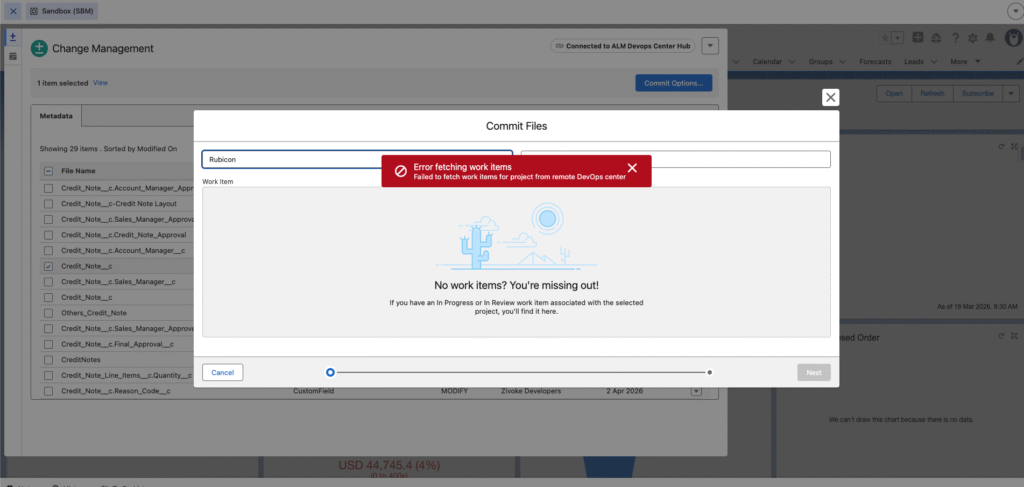Open the Salesforce Help question mark icon

click(955, 38)
